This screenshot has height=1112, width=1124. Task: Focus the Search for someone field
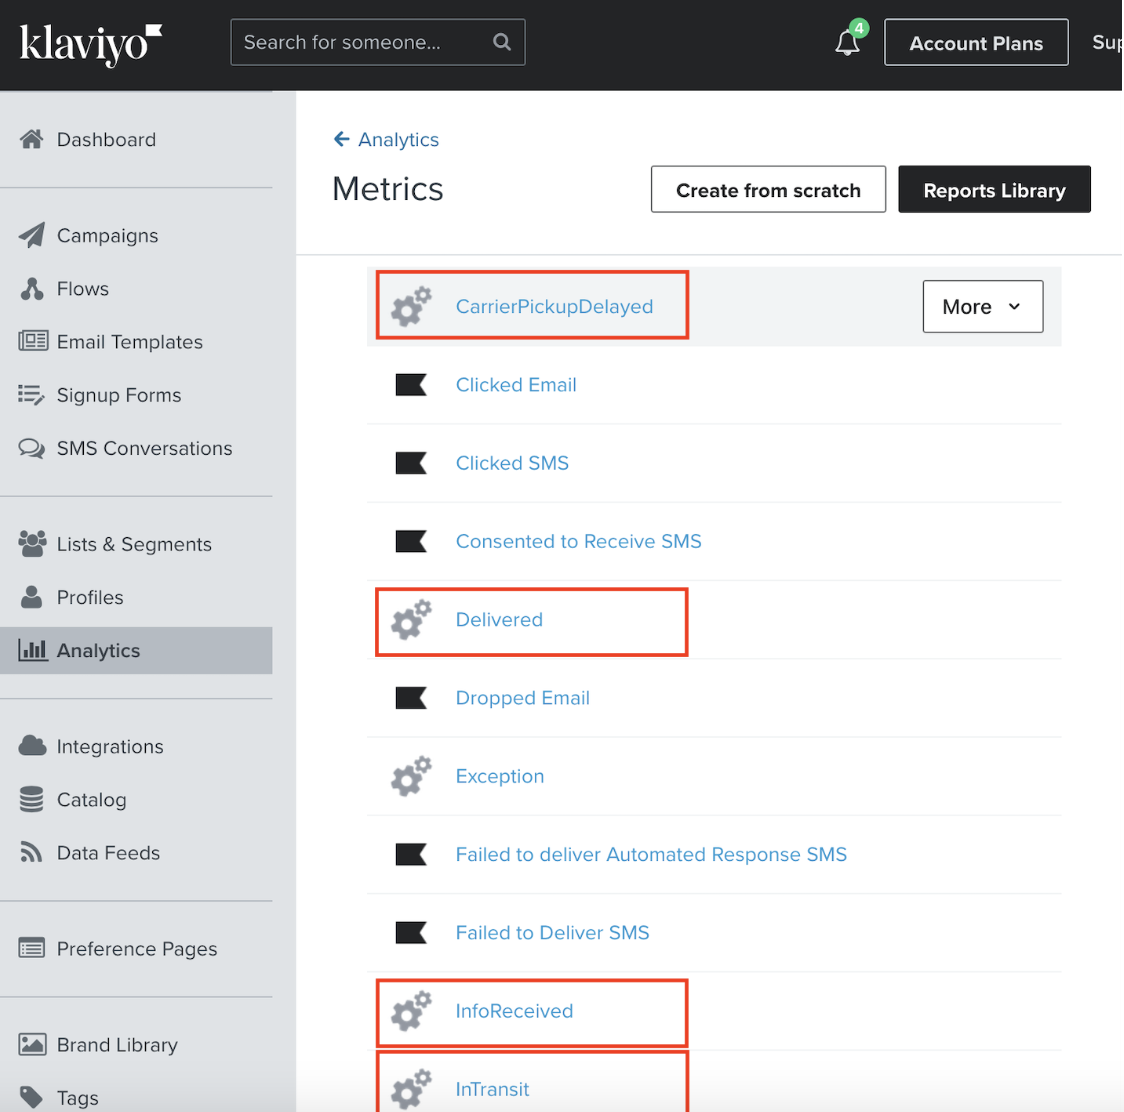(x=378, y=42)
